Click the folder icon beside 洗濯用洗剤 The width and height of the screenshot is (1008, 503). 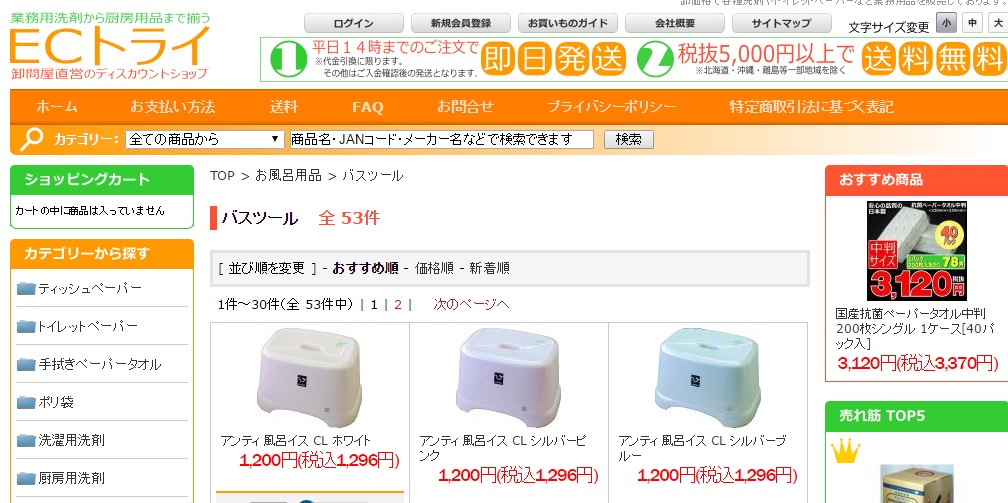point(26,441)
